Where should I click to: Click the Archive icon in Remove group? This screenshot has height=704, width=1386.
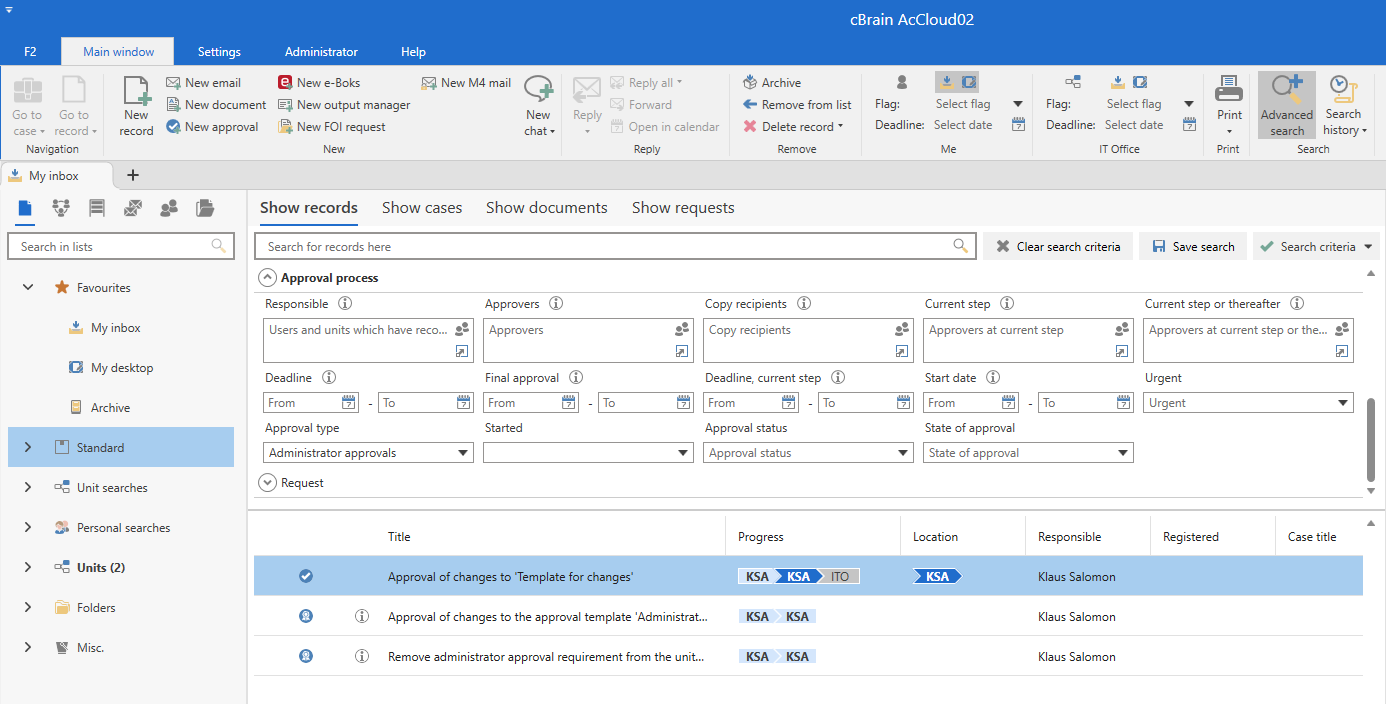click(750, 83)
